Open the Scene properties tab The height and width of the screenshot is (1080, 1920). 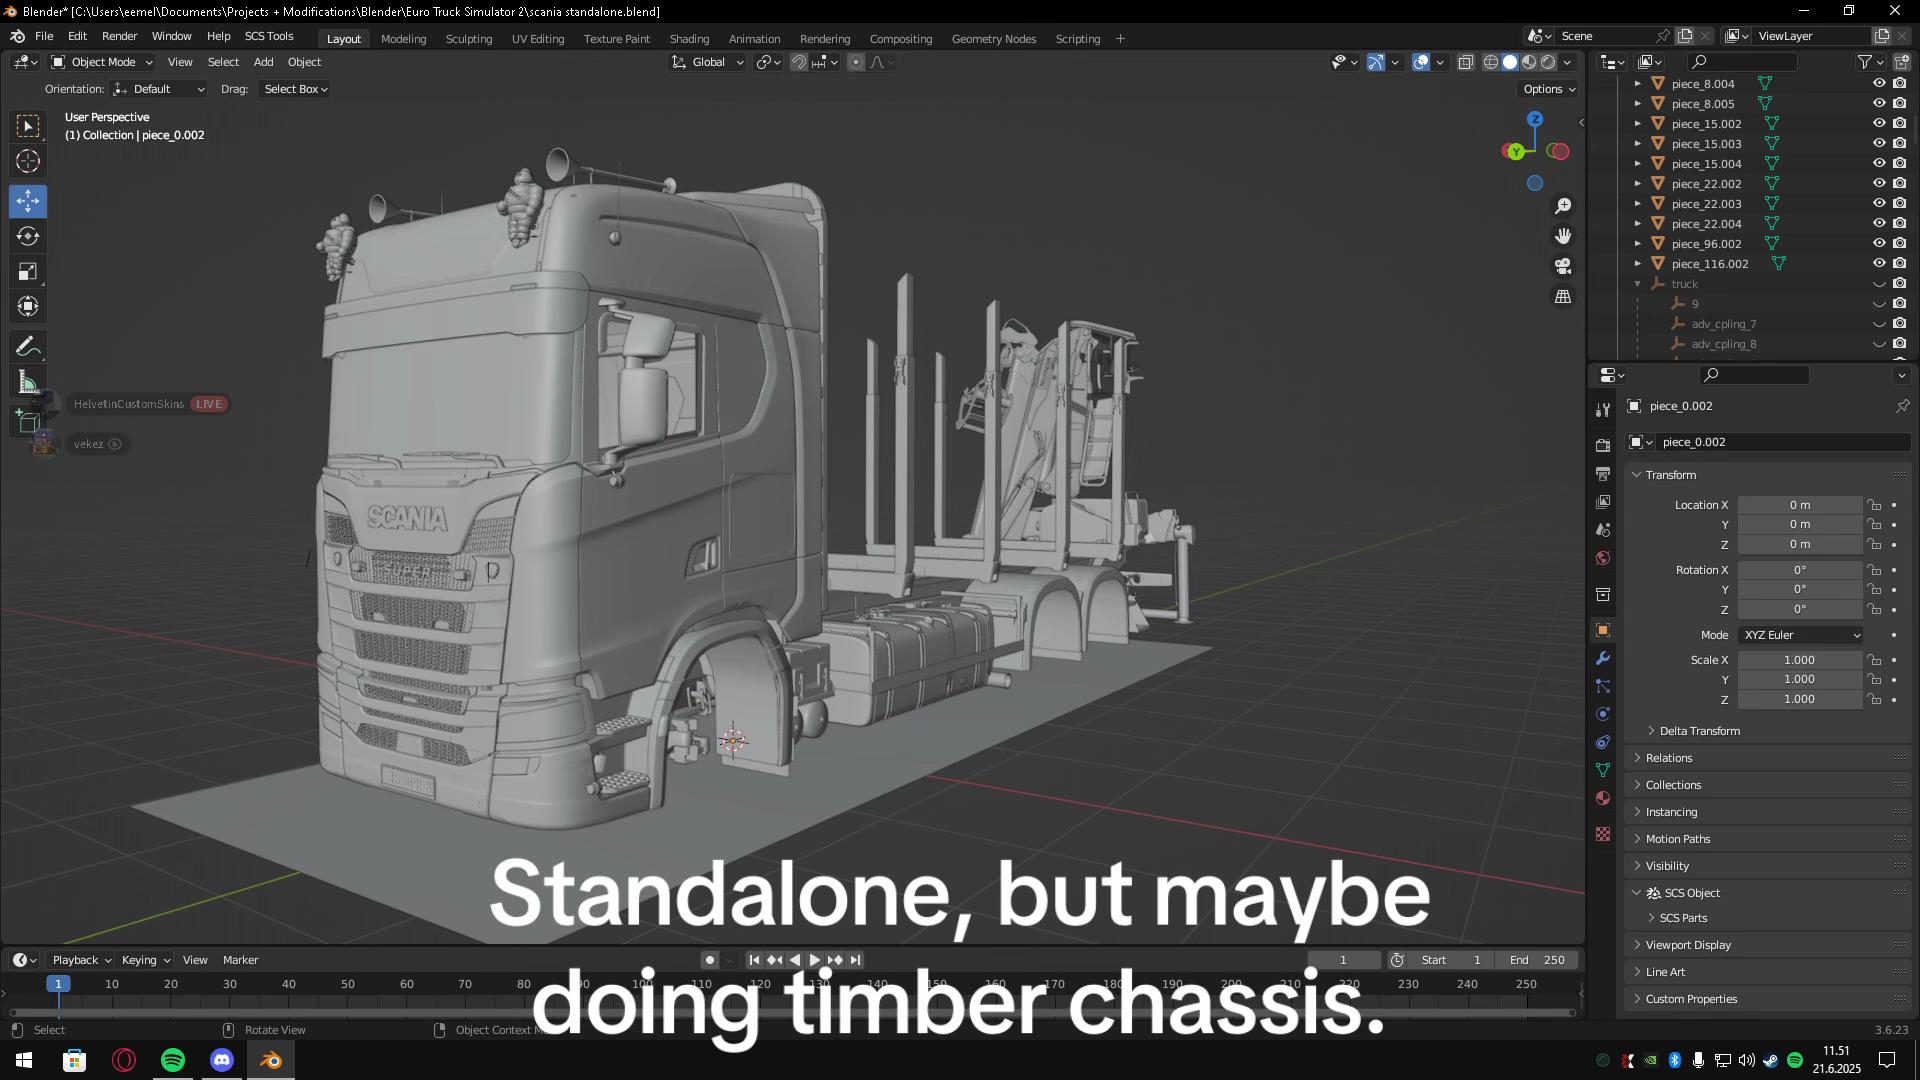click(1603, 529)
